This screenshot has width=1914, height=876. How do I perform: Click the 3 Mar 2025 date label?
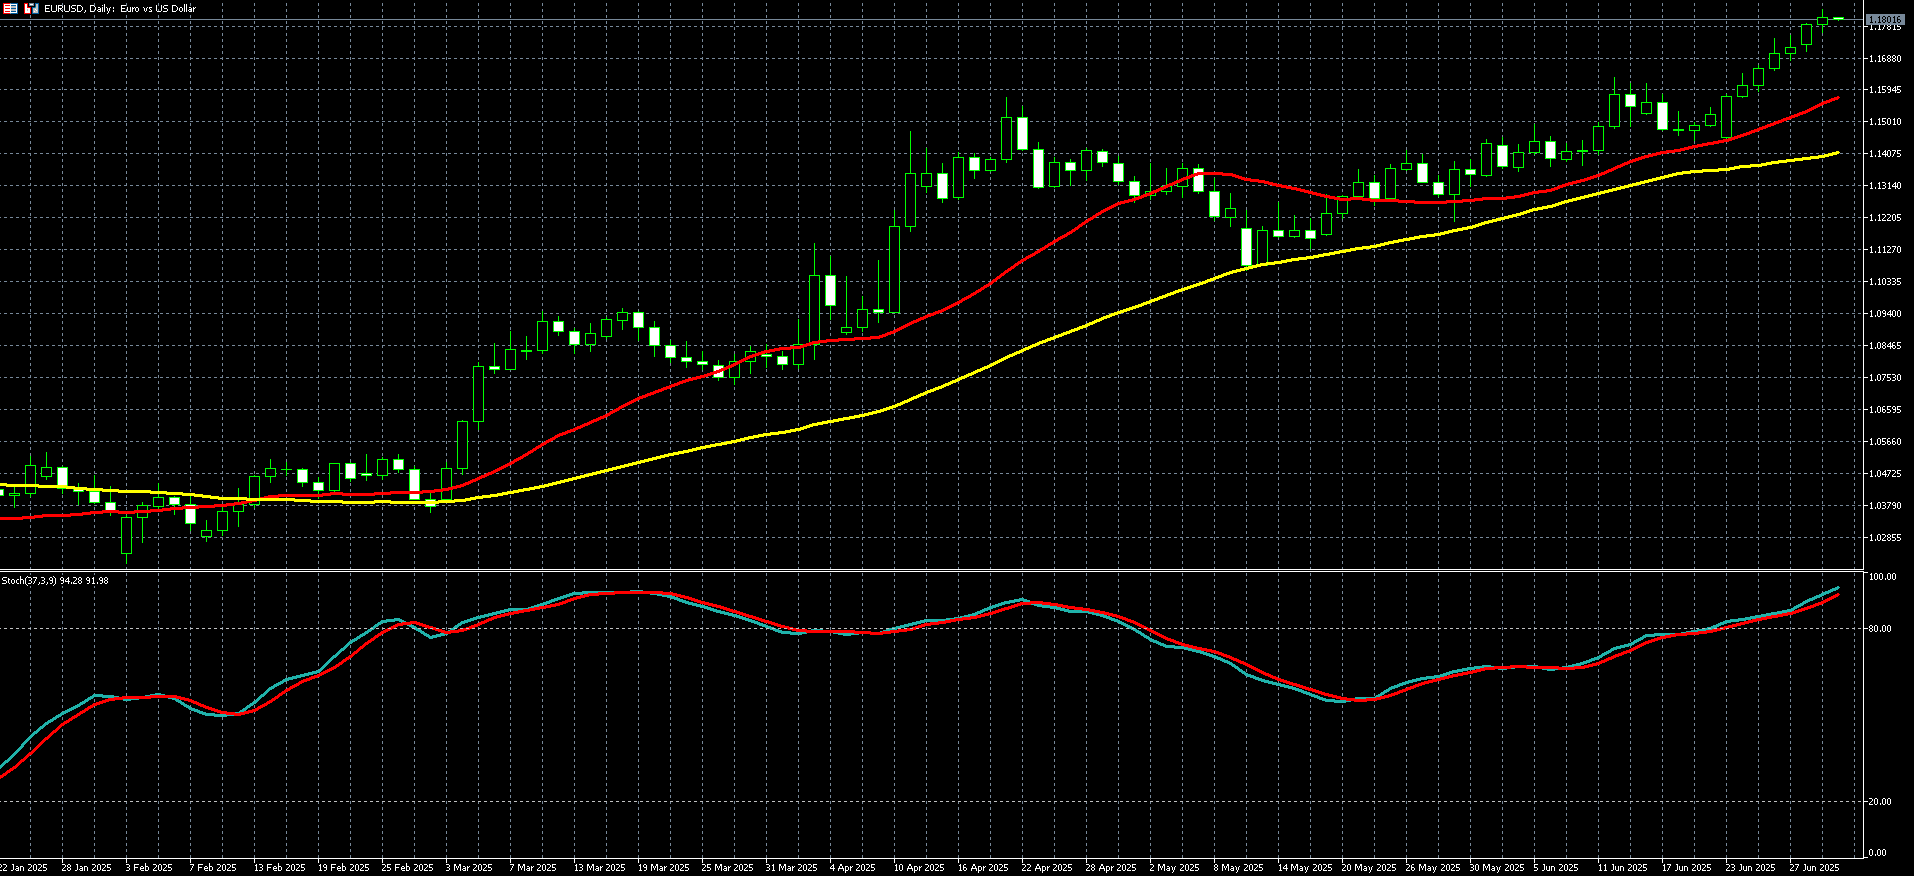pos(469,868)
